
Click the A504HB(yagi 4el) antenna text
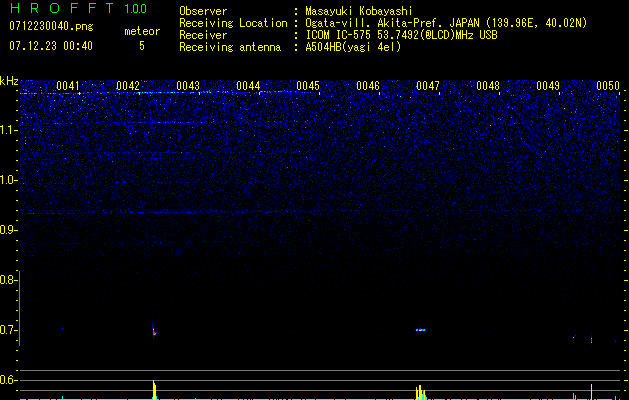pyautogui.click(x=353, y=47)
